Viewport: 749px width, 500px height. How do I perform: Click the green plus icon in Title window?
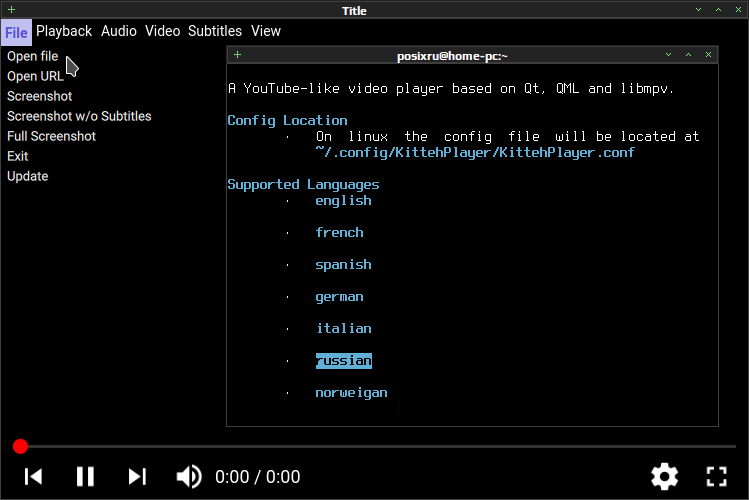click(x=11, y=10)
